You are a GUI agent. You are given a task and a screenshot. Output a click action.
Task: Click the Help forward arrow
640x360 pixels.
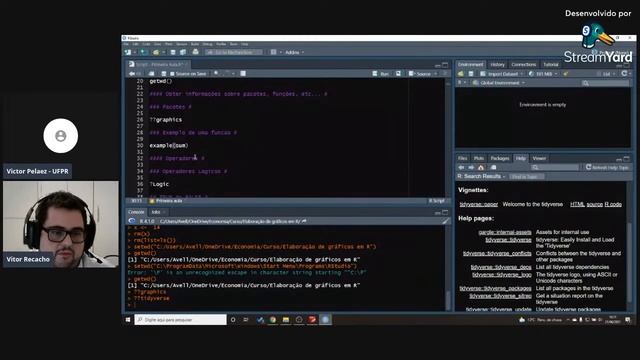[x=471, y=168]
